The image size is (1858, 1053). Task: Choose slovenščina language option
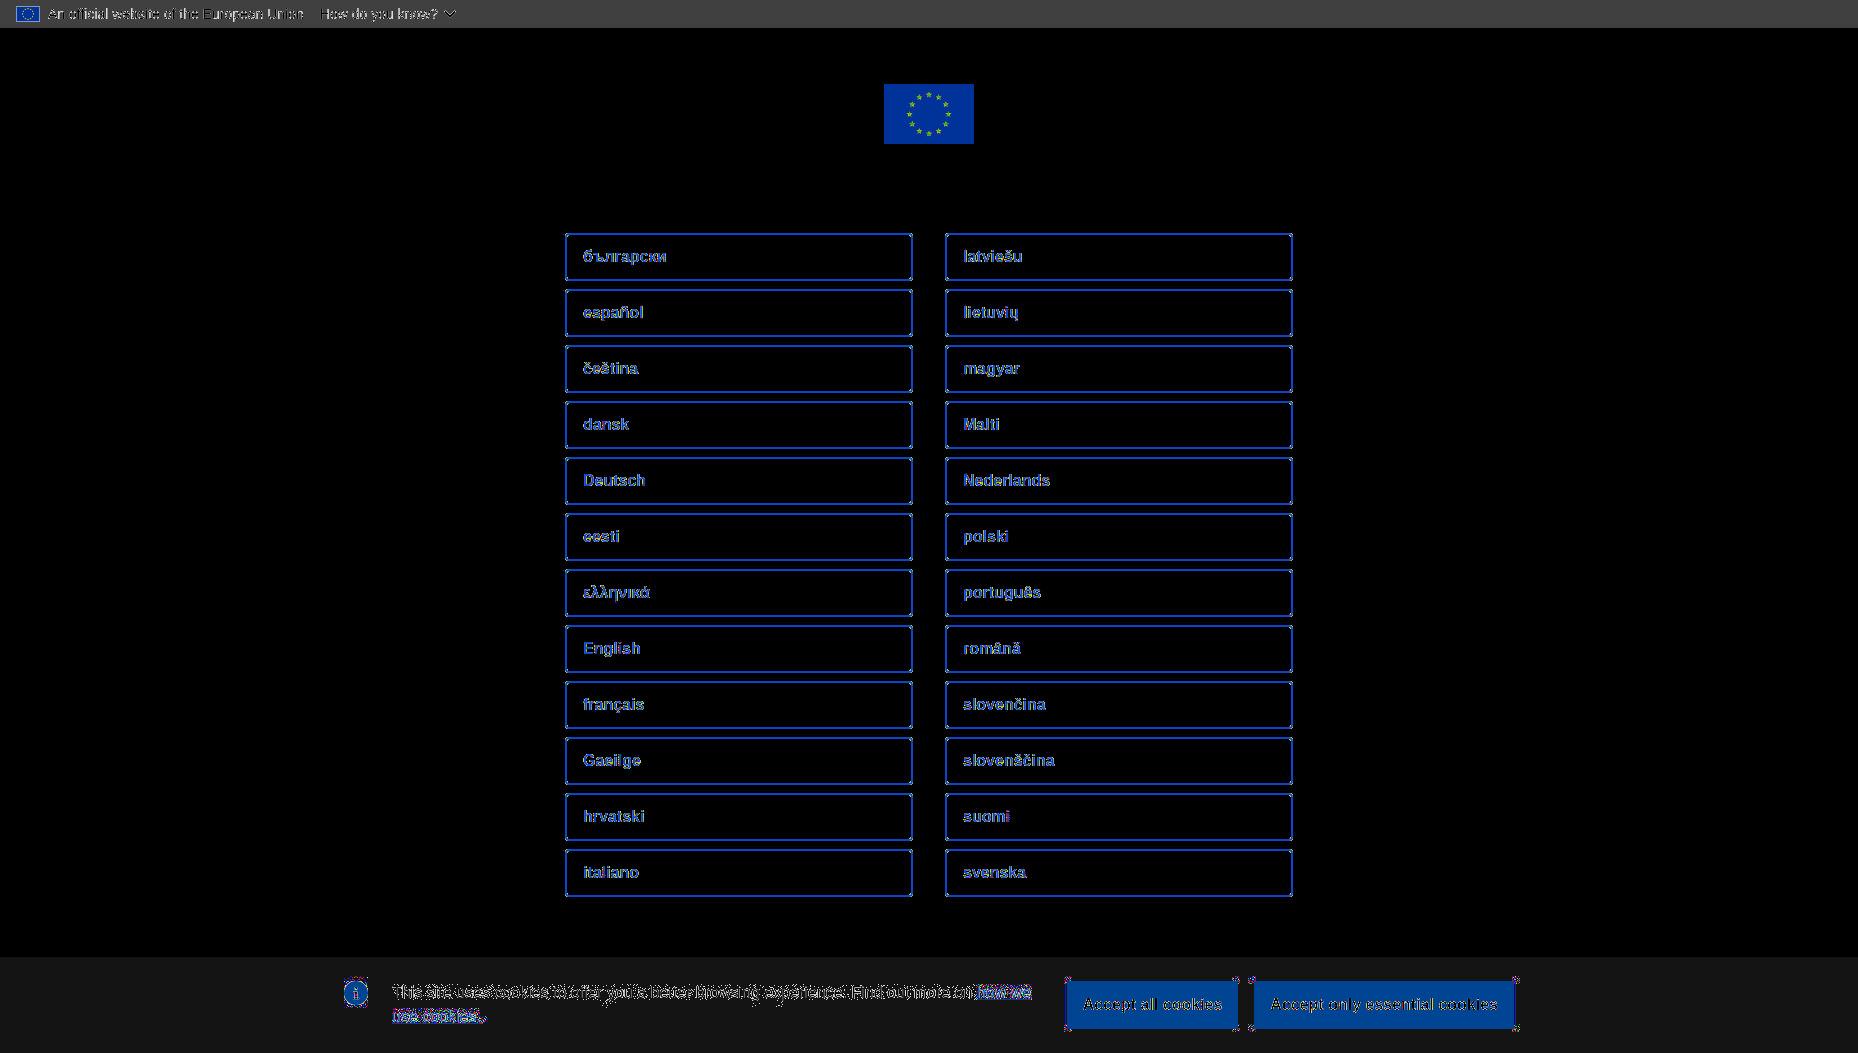[1119, 761]
